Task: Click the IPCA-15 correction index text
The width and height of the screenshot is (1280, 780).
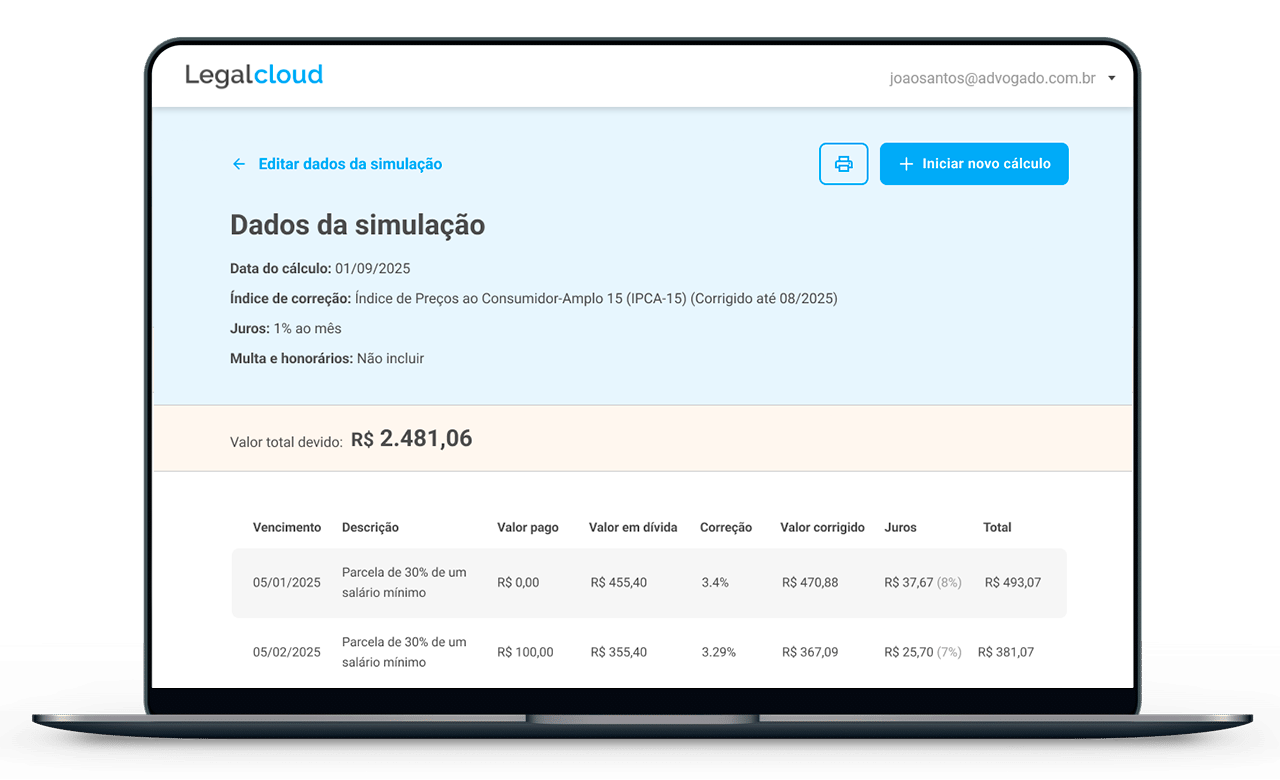Action: click(596, 298)
